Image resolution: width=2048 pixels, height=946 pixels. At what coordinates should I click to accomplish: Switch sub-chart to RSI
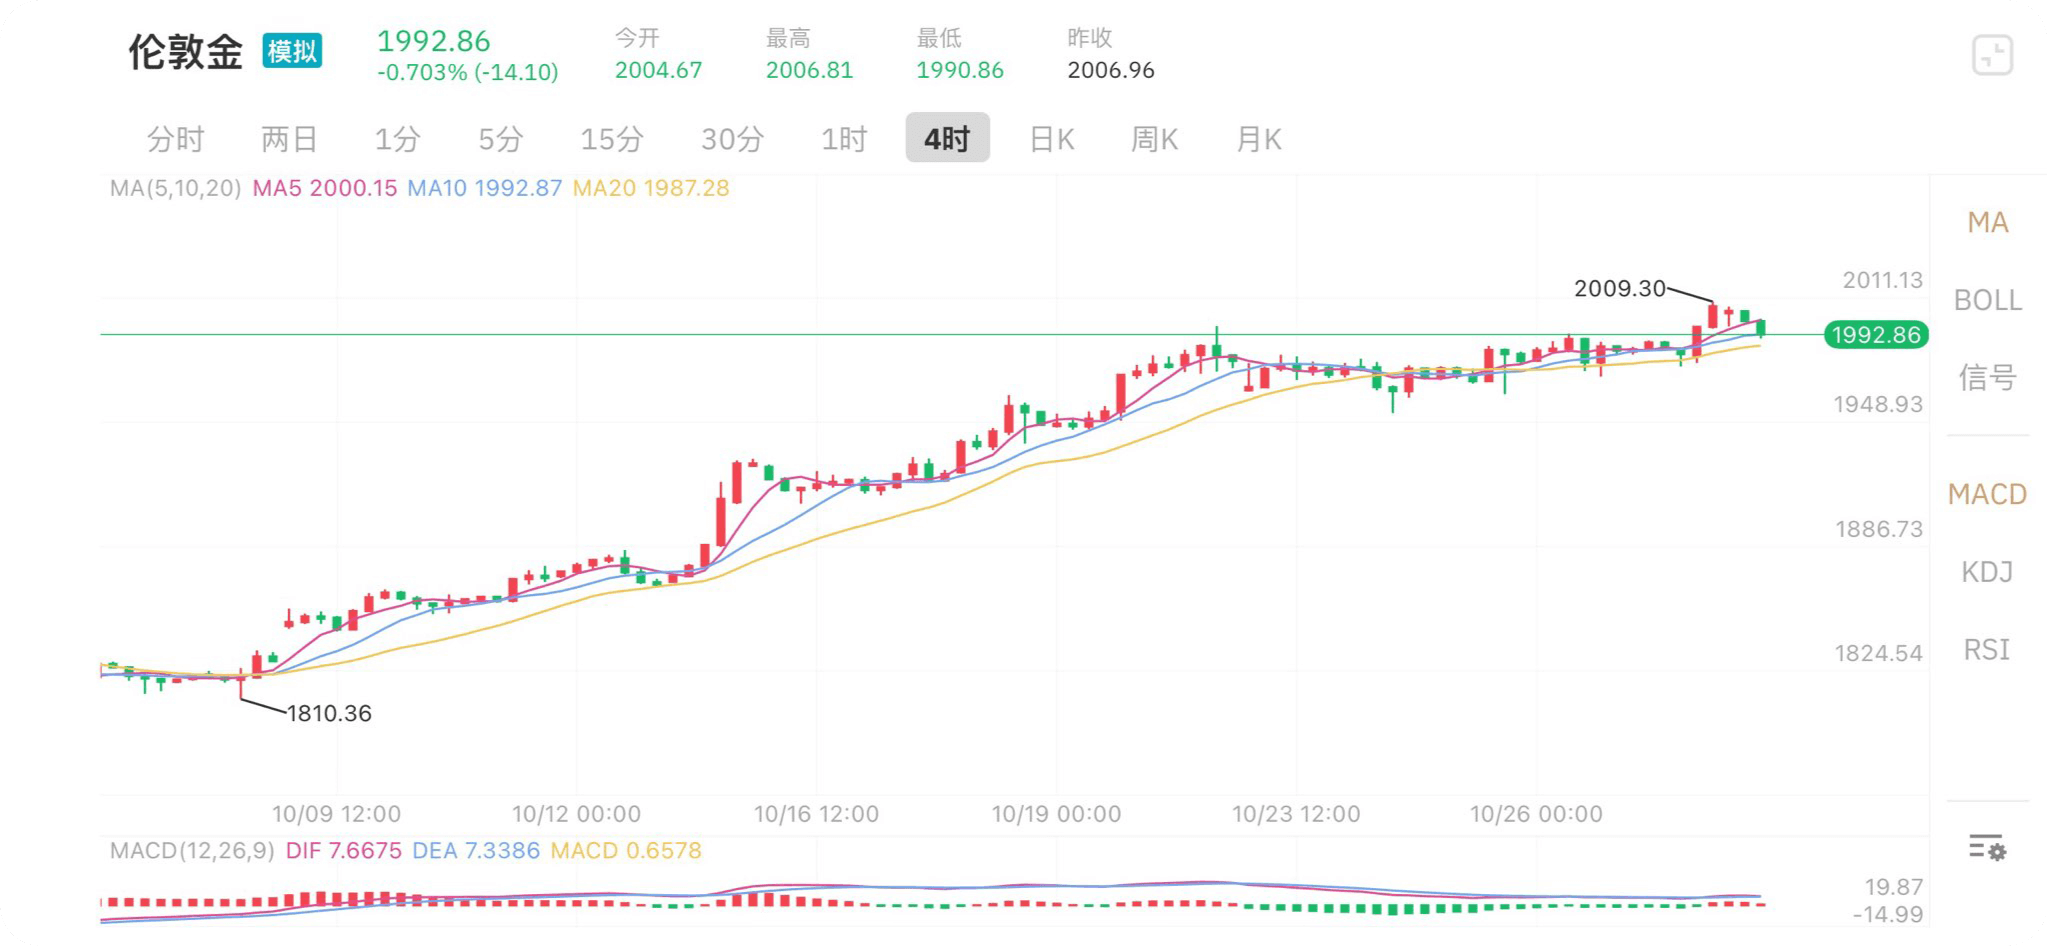point(1987,650)
